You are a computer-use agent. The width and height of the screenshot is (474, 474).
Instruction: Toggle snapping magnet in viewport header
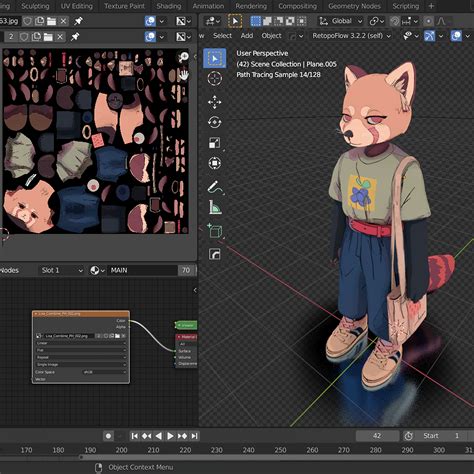[x=395, y=21]
